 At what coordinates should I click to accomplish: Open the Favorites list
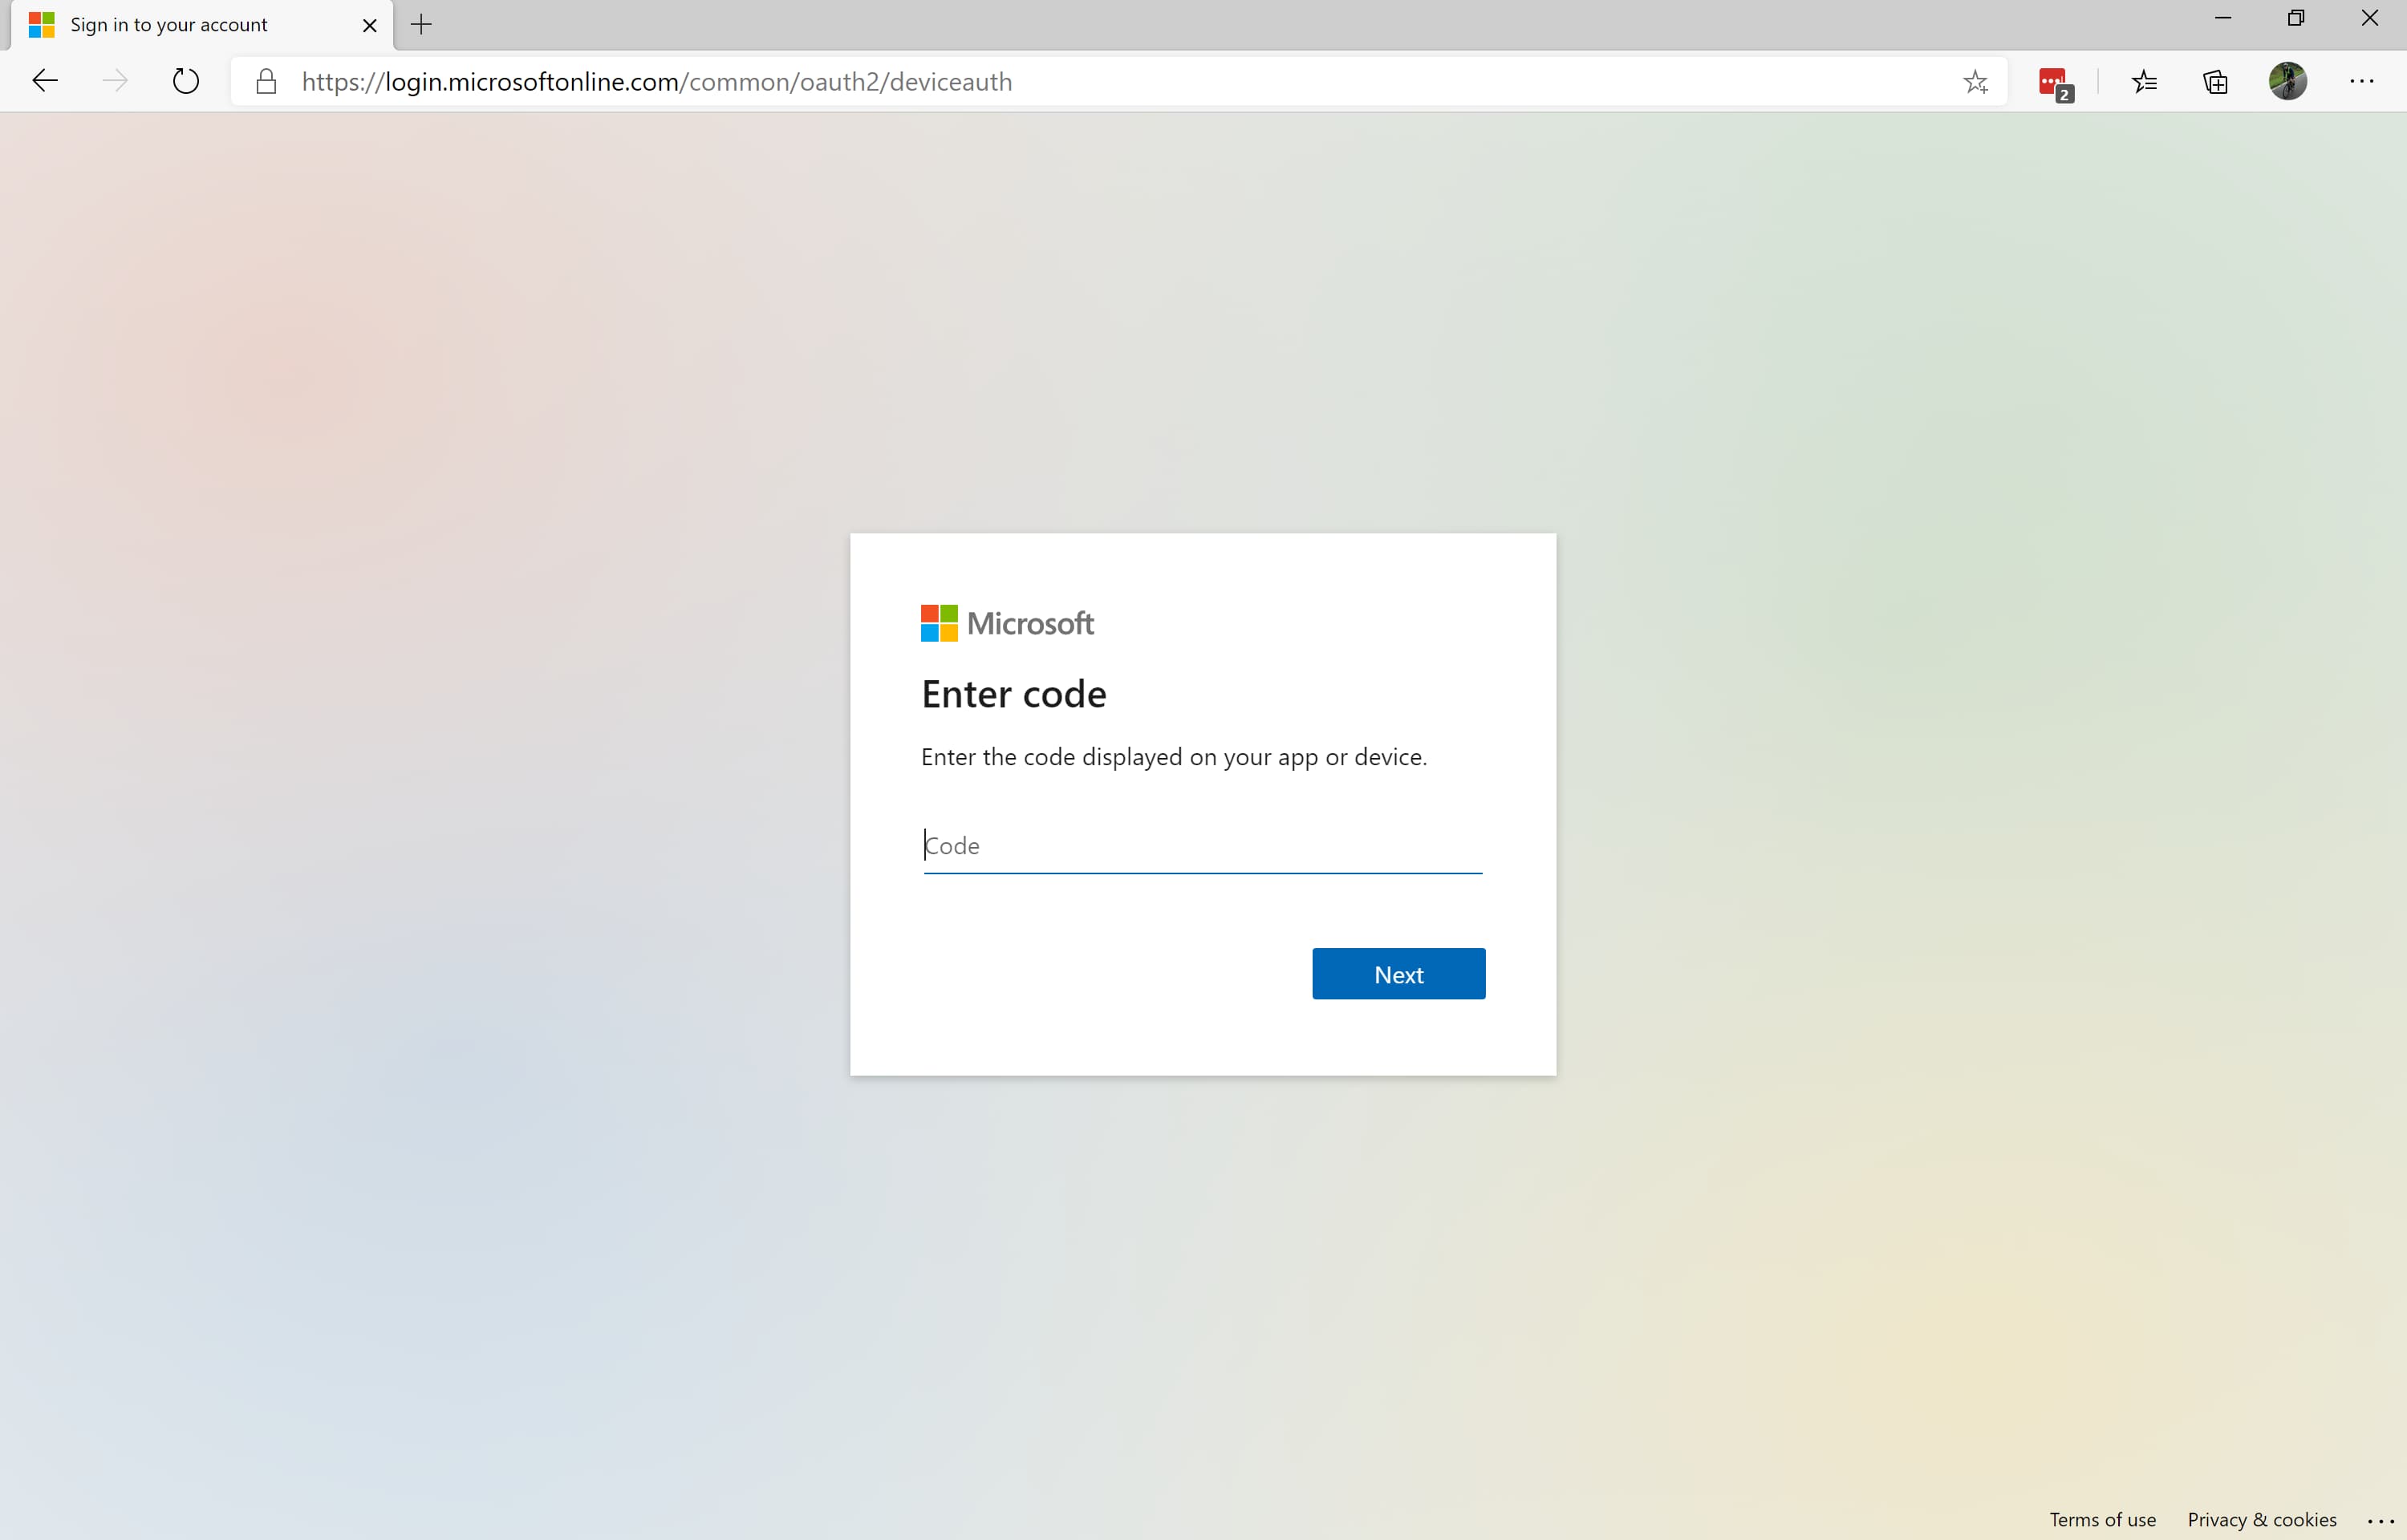pyautogui.click(x=2144, y=81)
